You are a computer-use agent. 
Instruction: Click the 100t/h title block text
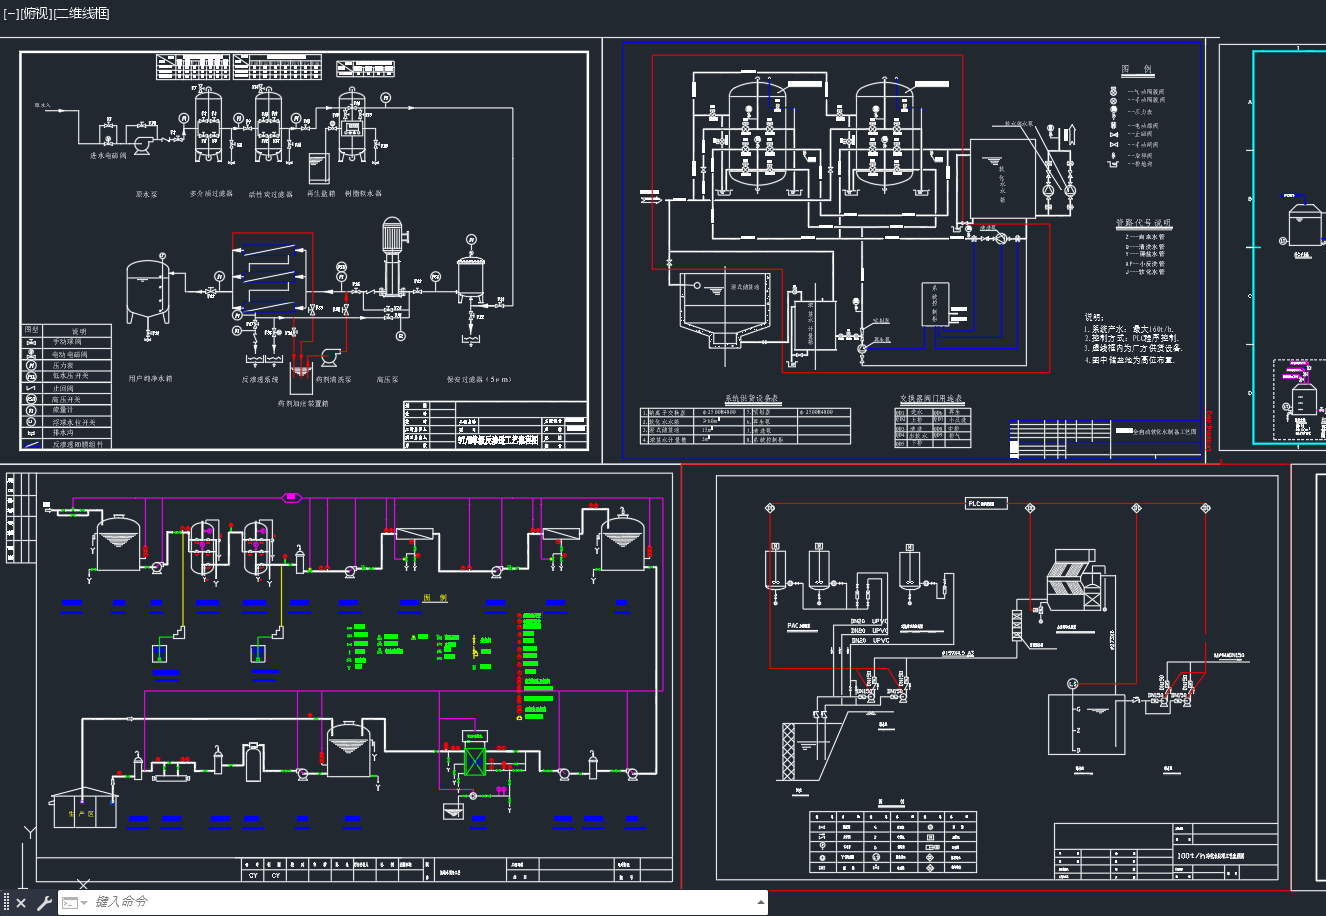(x=1211, y=857)
